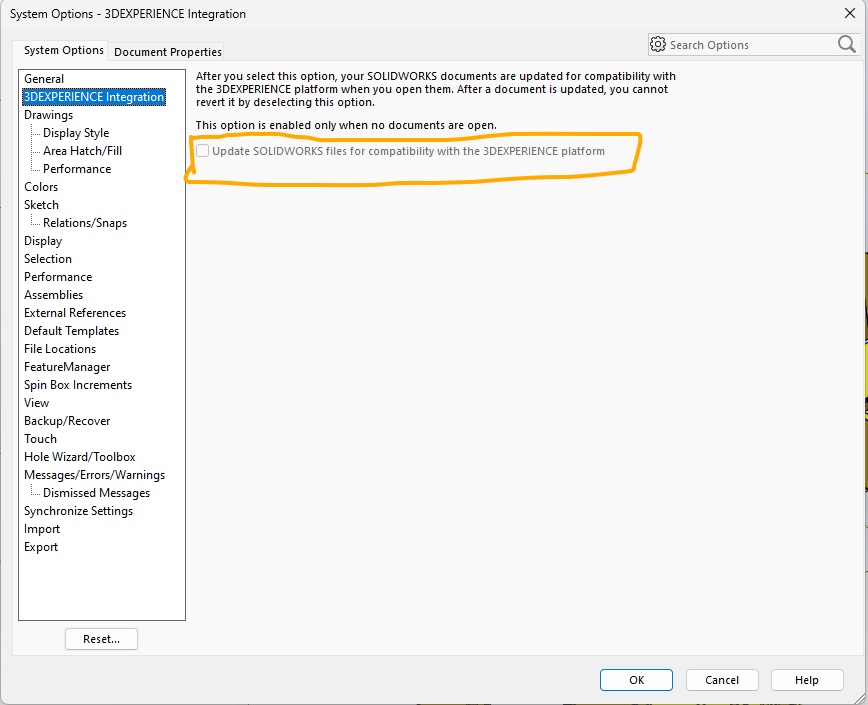The width and height of the screenshot is (868, 705).
Task: Open the Assemblies options category
Action: point(53,294)
